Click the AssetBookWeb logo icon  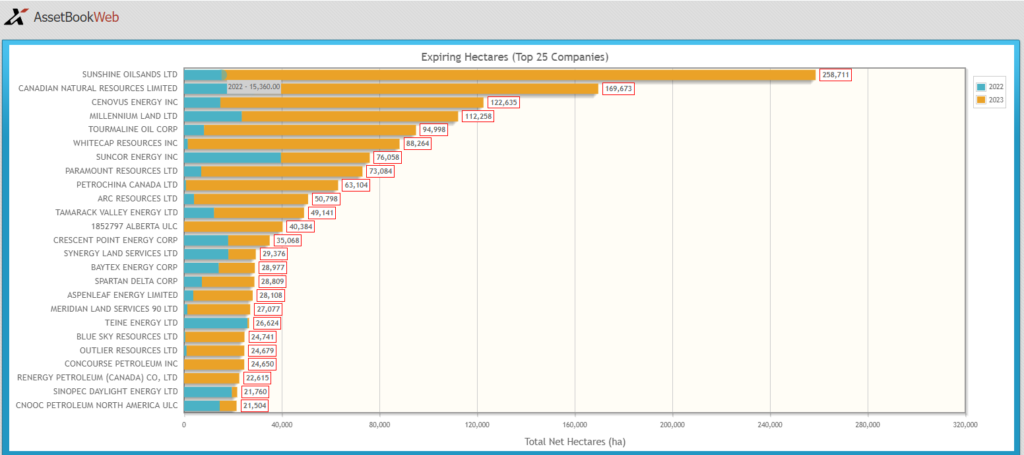16,16
